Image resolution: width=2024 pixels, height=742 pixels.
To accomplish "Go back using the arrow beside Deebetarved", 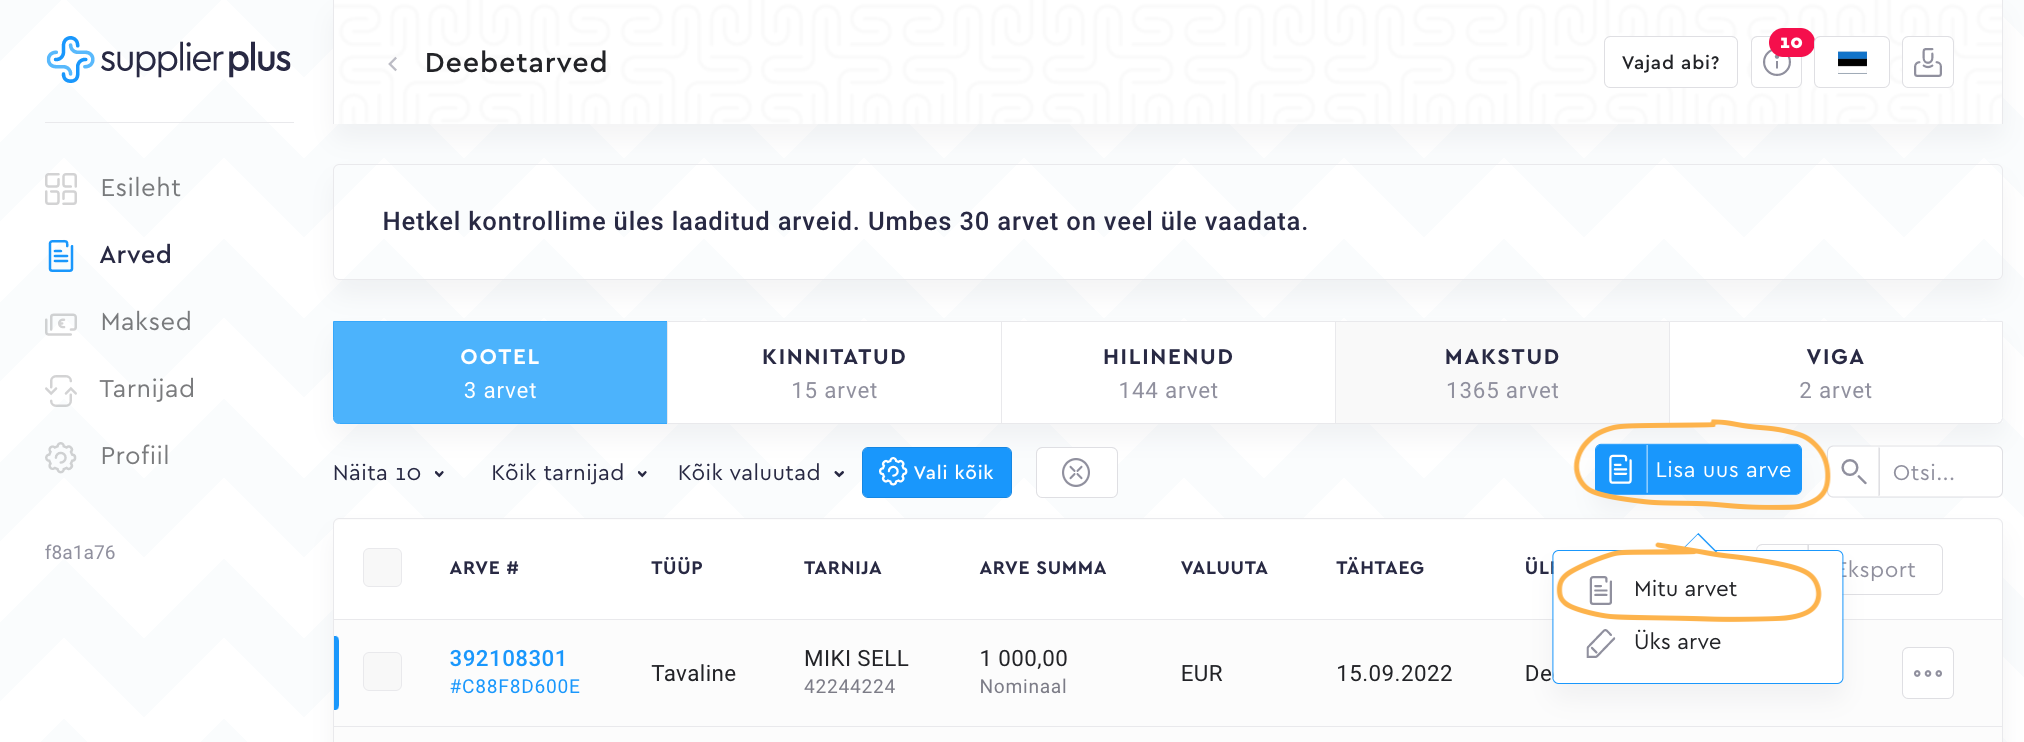I will click(x=393, y=64).
